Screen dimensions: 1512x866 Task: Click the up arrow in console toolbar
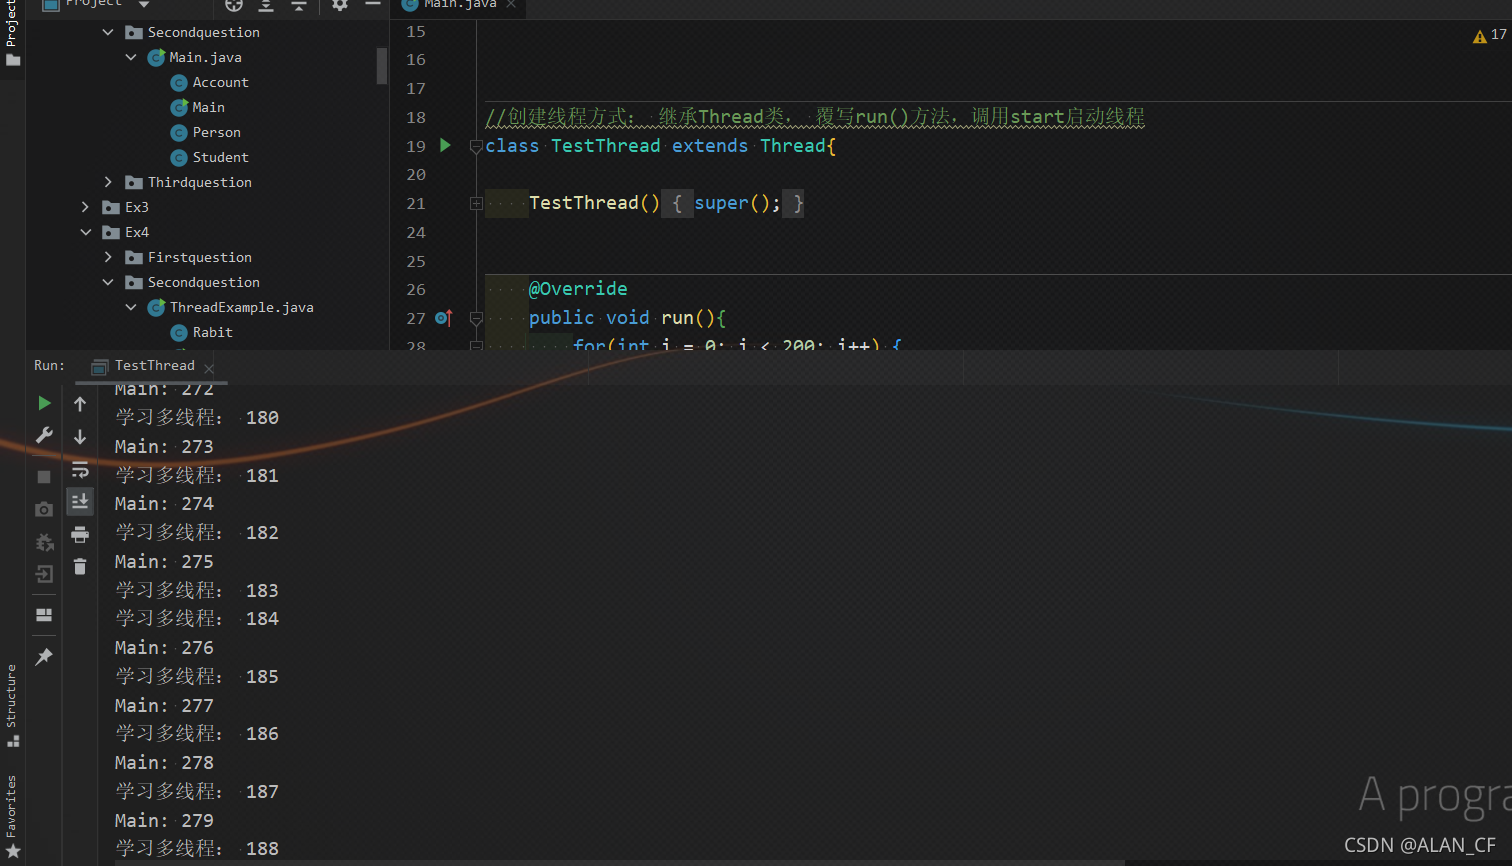click(x=80, y=404)
